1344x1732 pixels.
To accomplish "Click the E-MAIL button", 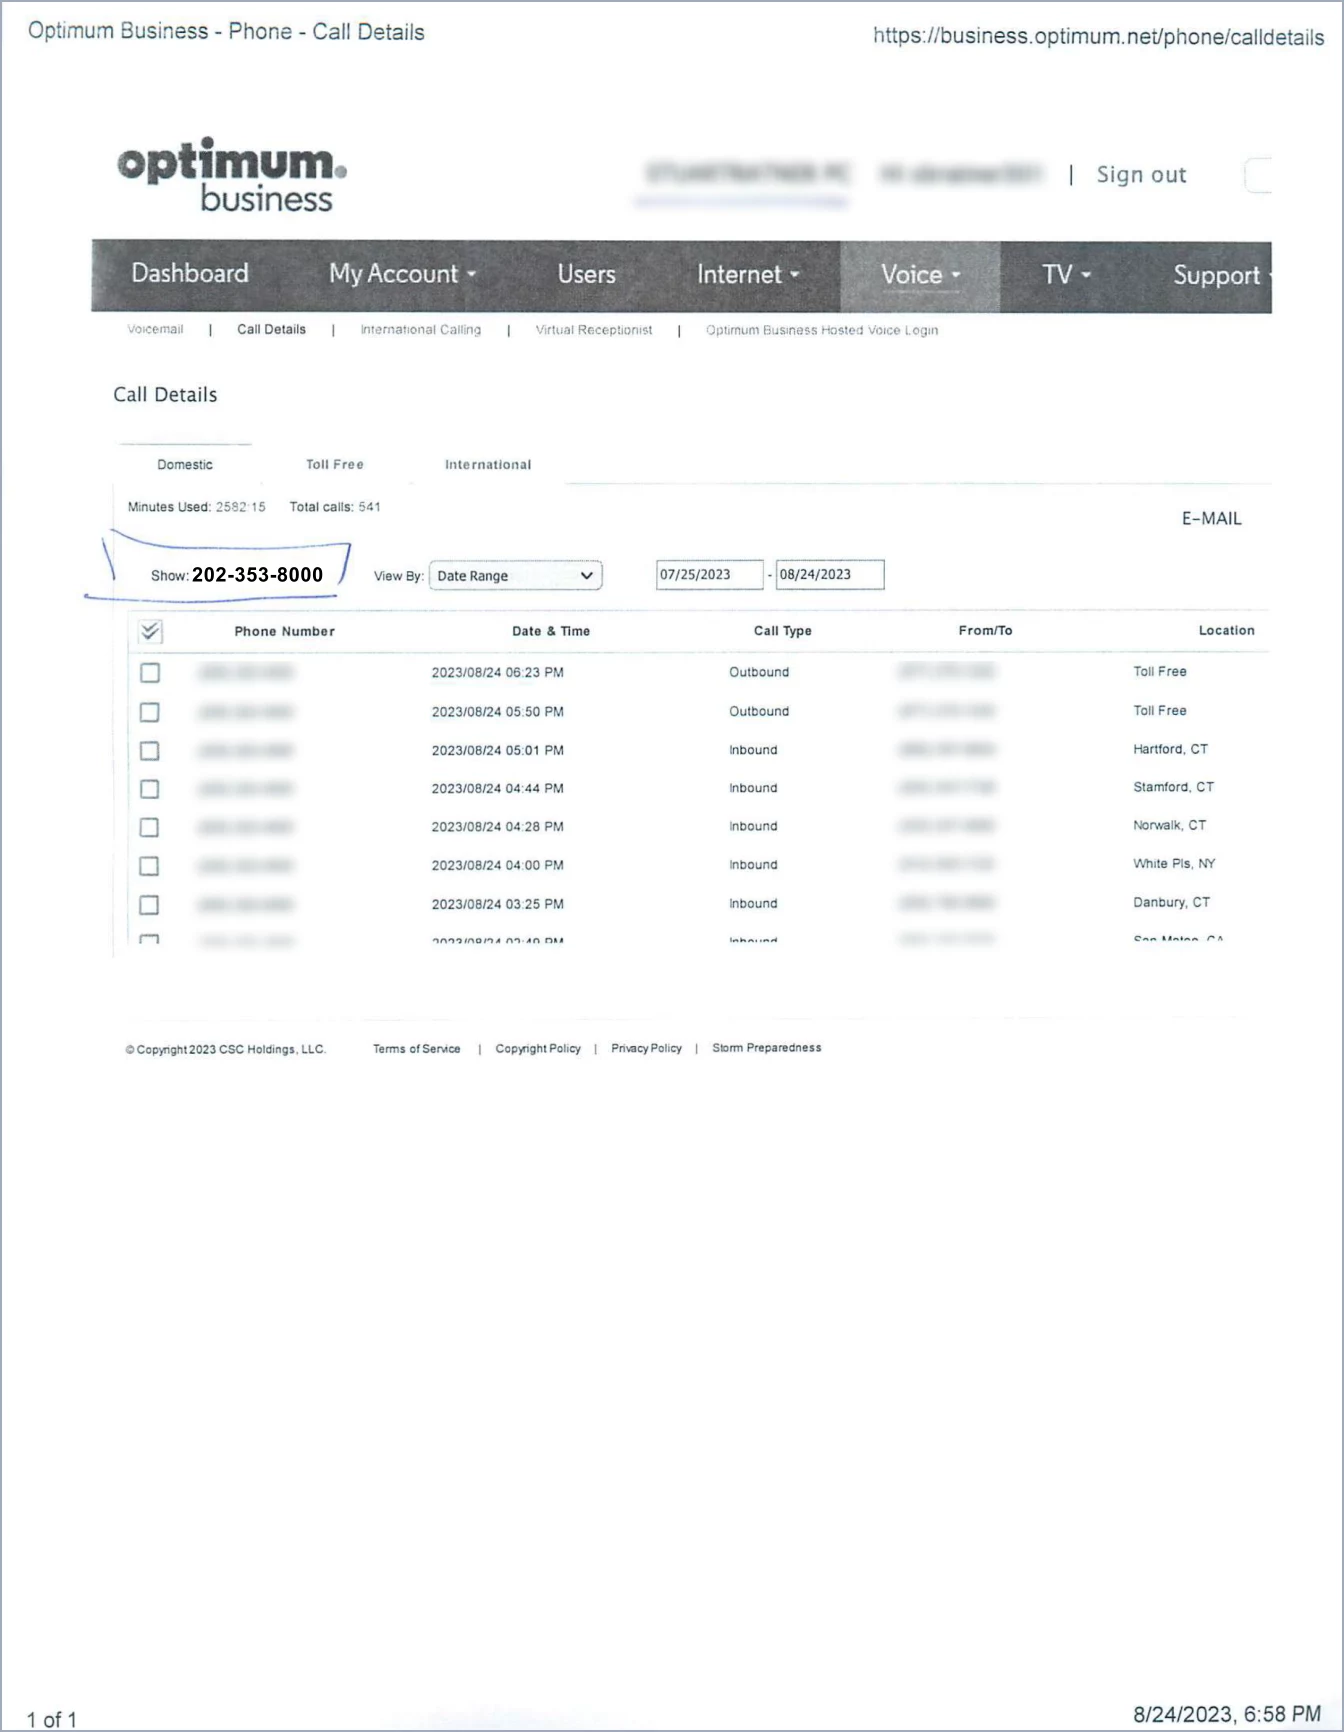I will point(1211,518).
